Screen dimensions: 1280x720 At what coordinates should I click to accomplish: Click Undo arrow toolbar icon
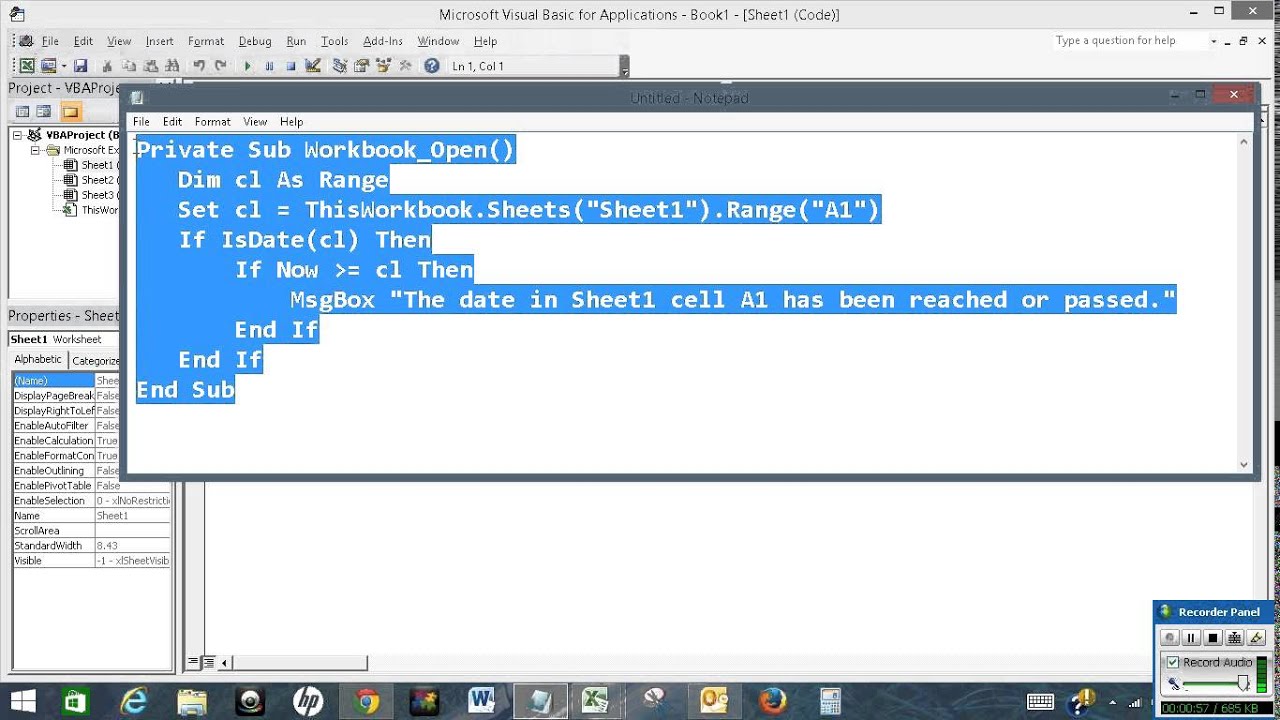[x=199, y=66]
